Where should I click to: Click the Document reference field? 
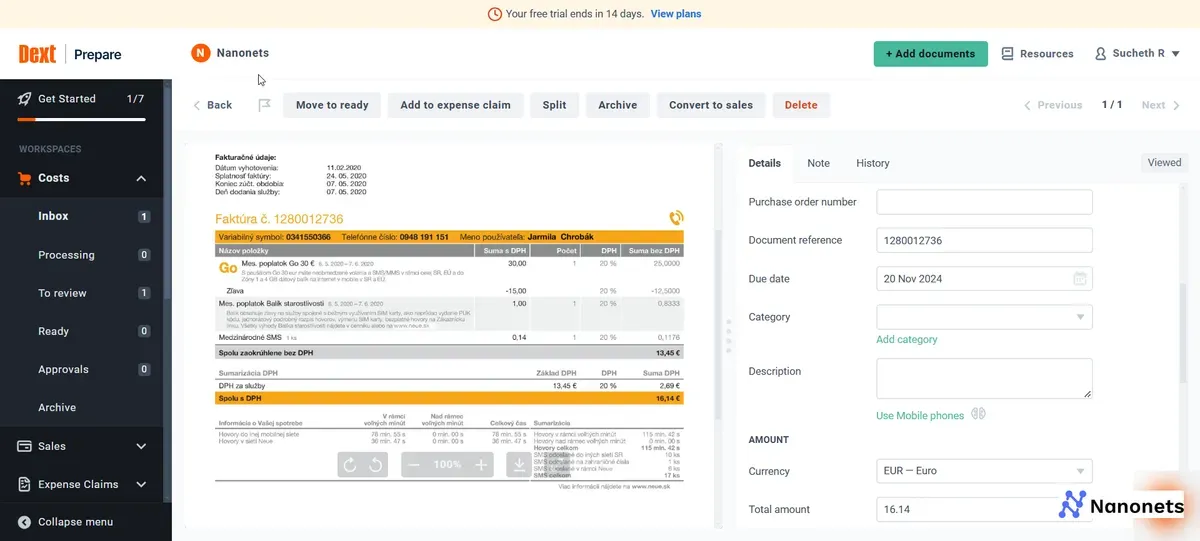pyautogui.click(x=984, y=240)
